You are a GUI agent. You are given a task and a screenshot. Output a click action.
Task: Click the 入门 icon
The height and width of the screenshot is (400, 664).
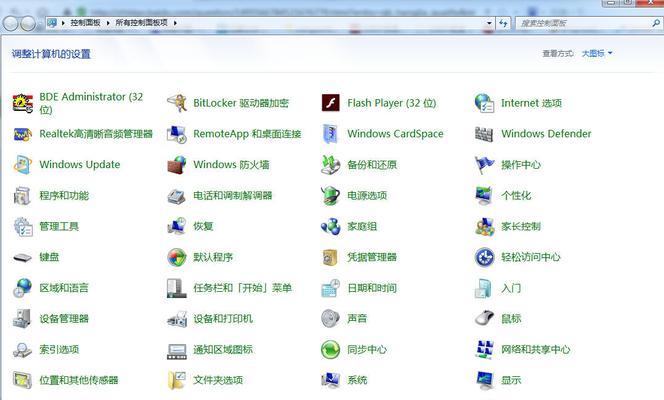484,288
